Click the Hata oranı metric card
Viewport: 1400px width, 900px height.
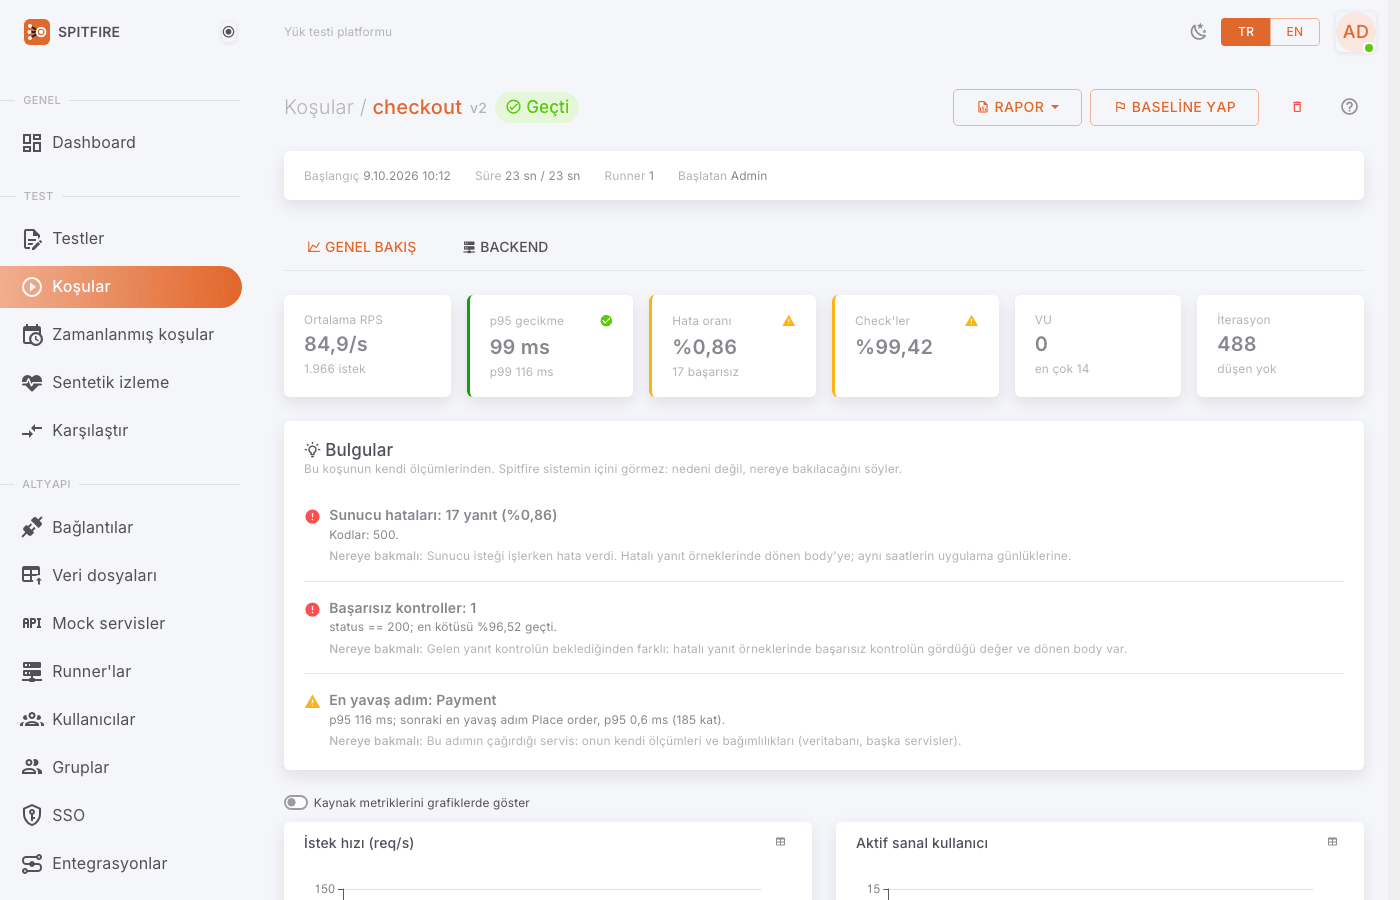coord(733,346)
